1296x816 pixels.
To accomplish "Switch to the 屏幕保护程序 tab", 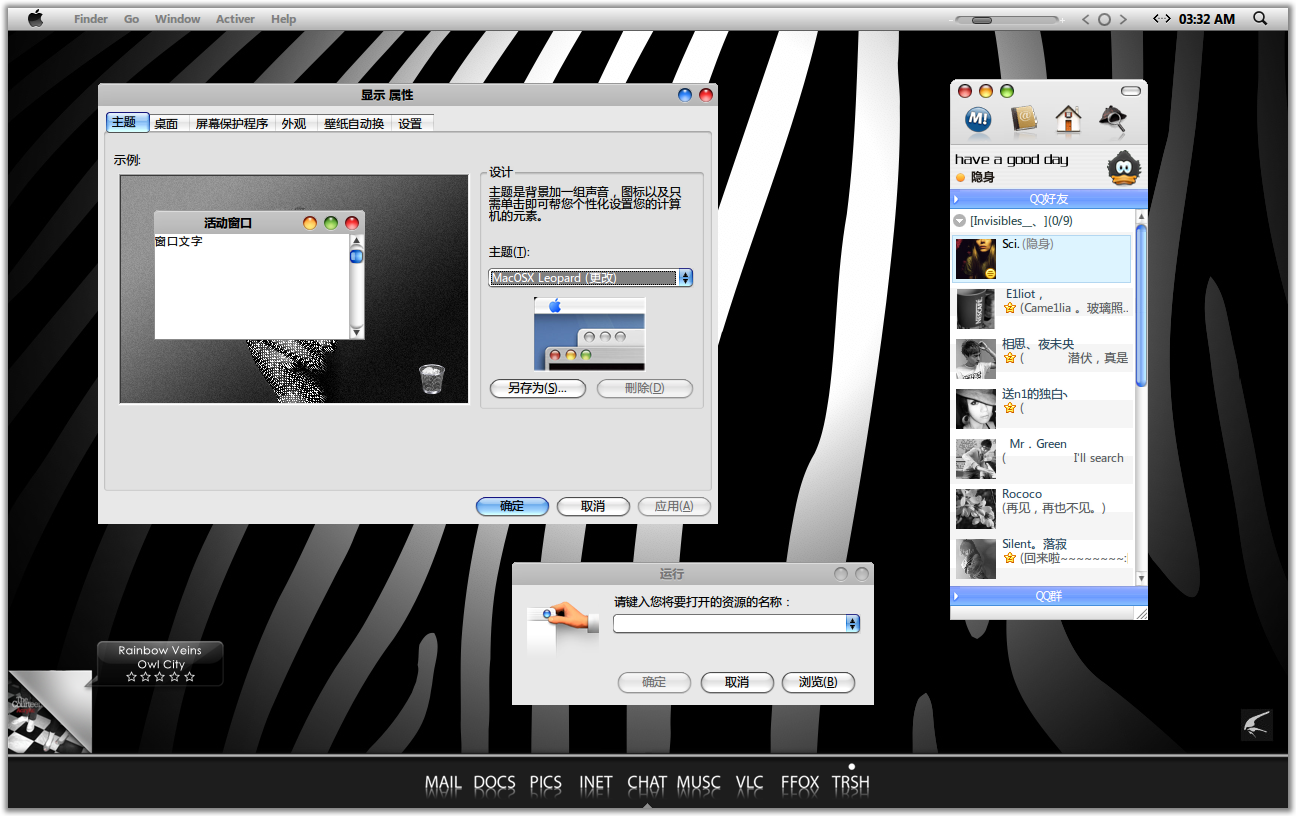I will click(232, 123).
